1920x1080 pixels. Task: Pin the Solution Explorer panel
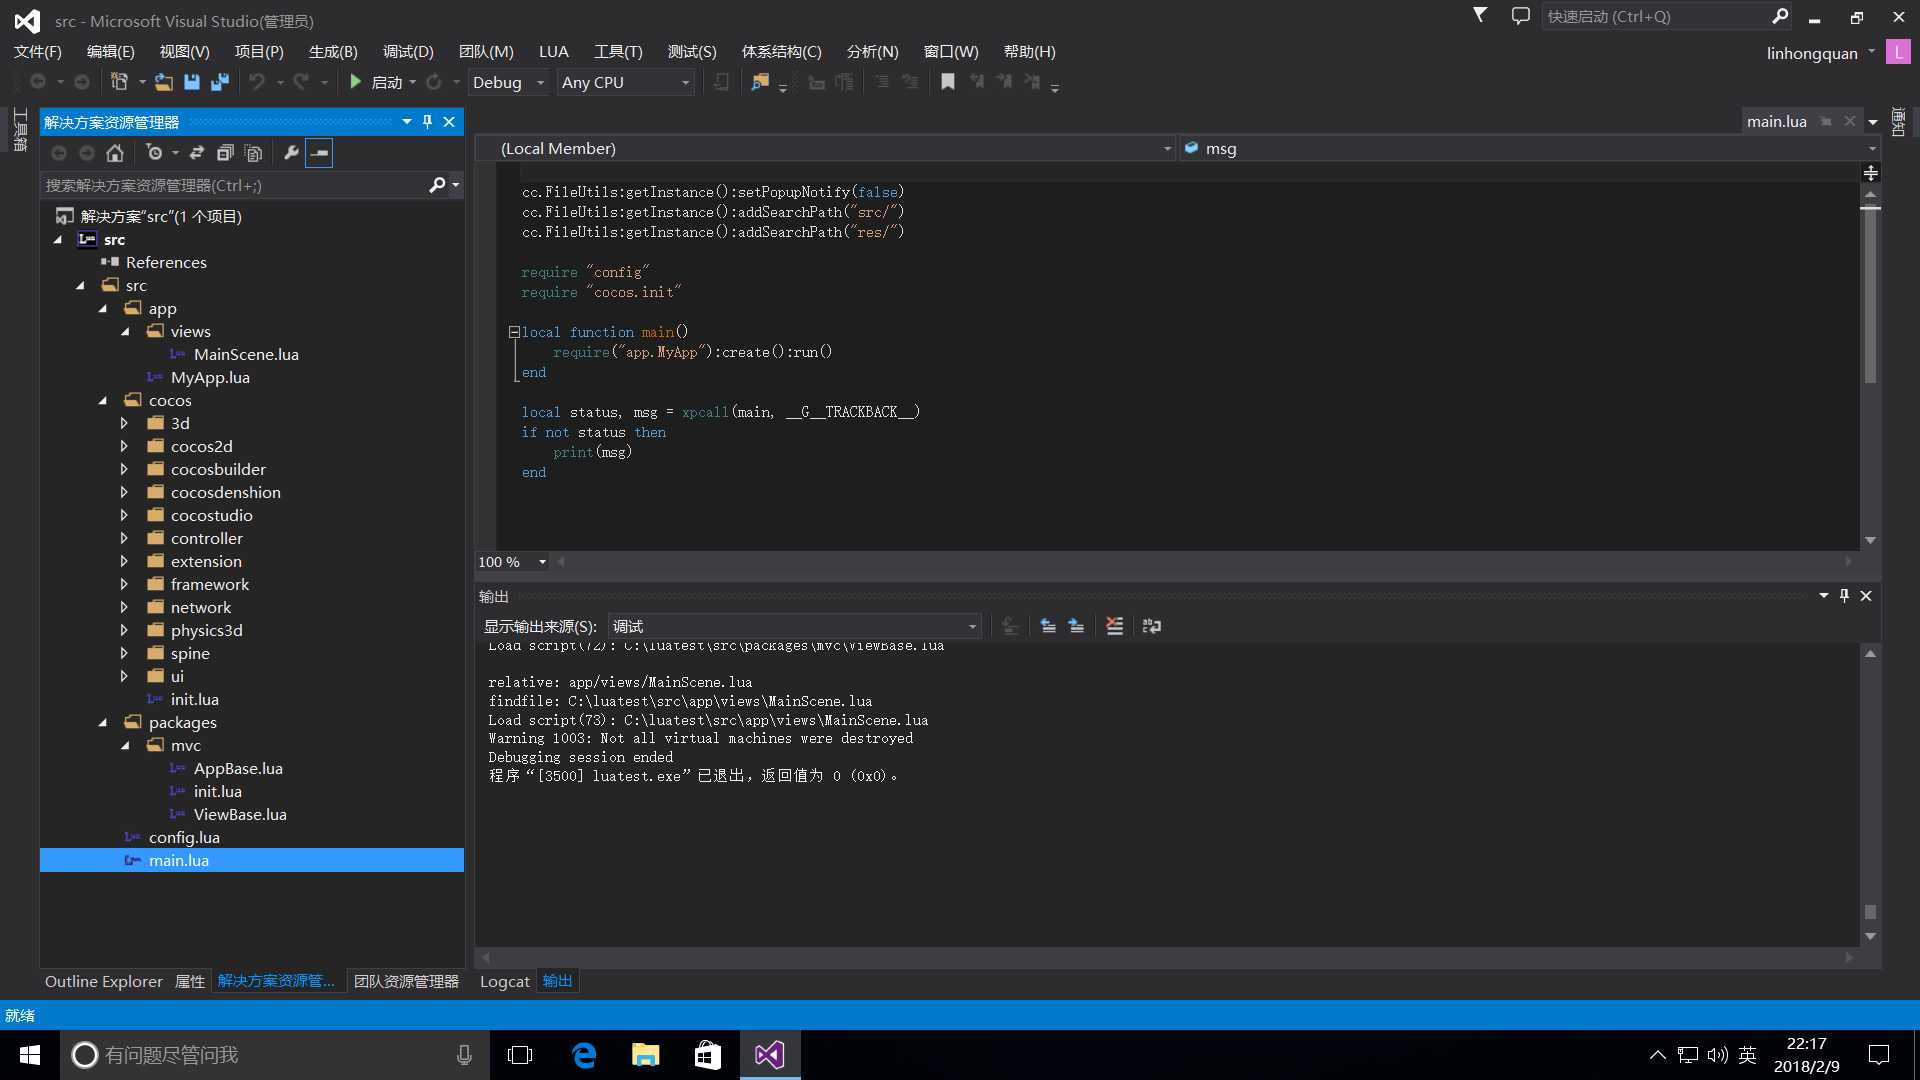click(427, 122)
